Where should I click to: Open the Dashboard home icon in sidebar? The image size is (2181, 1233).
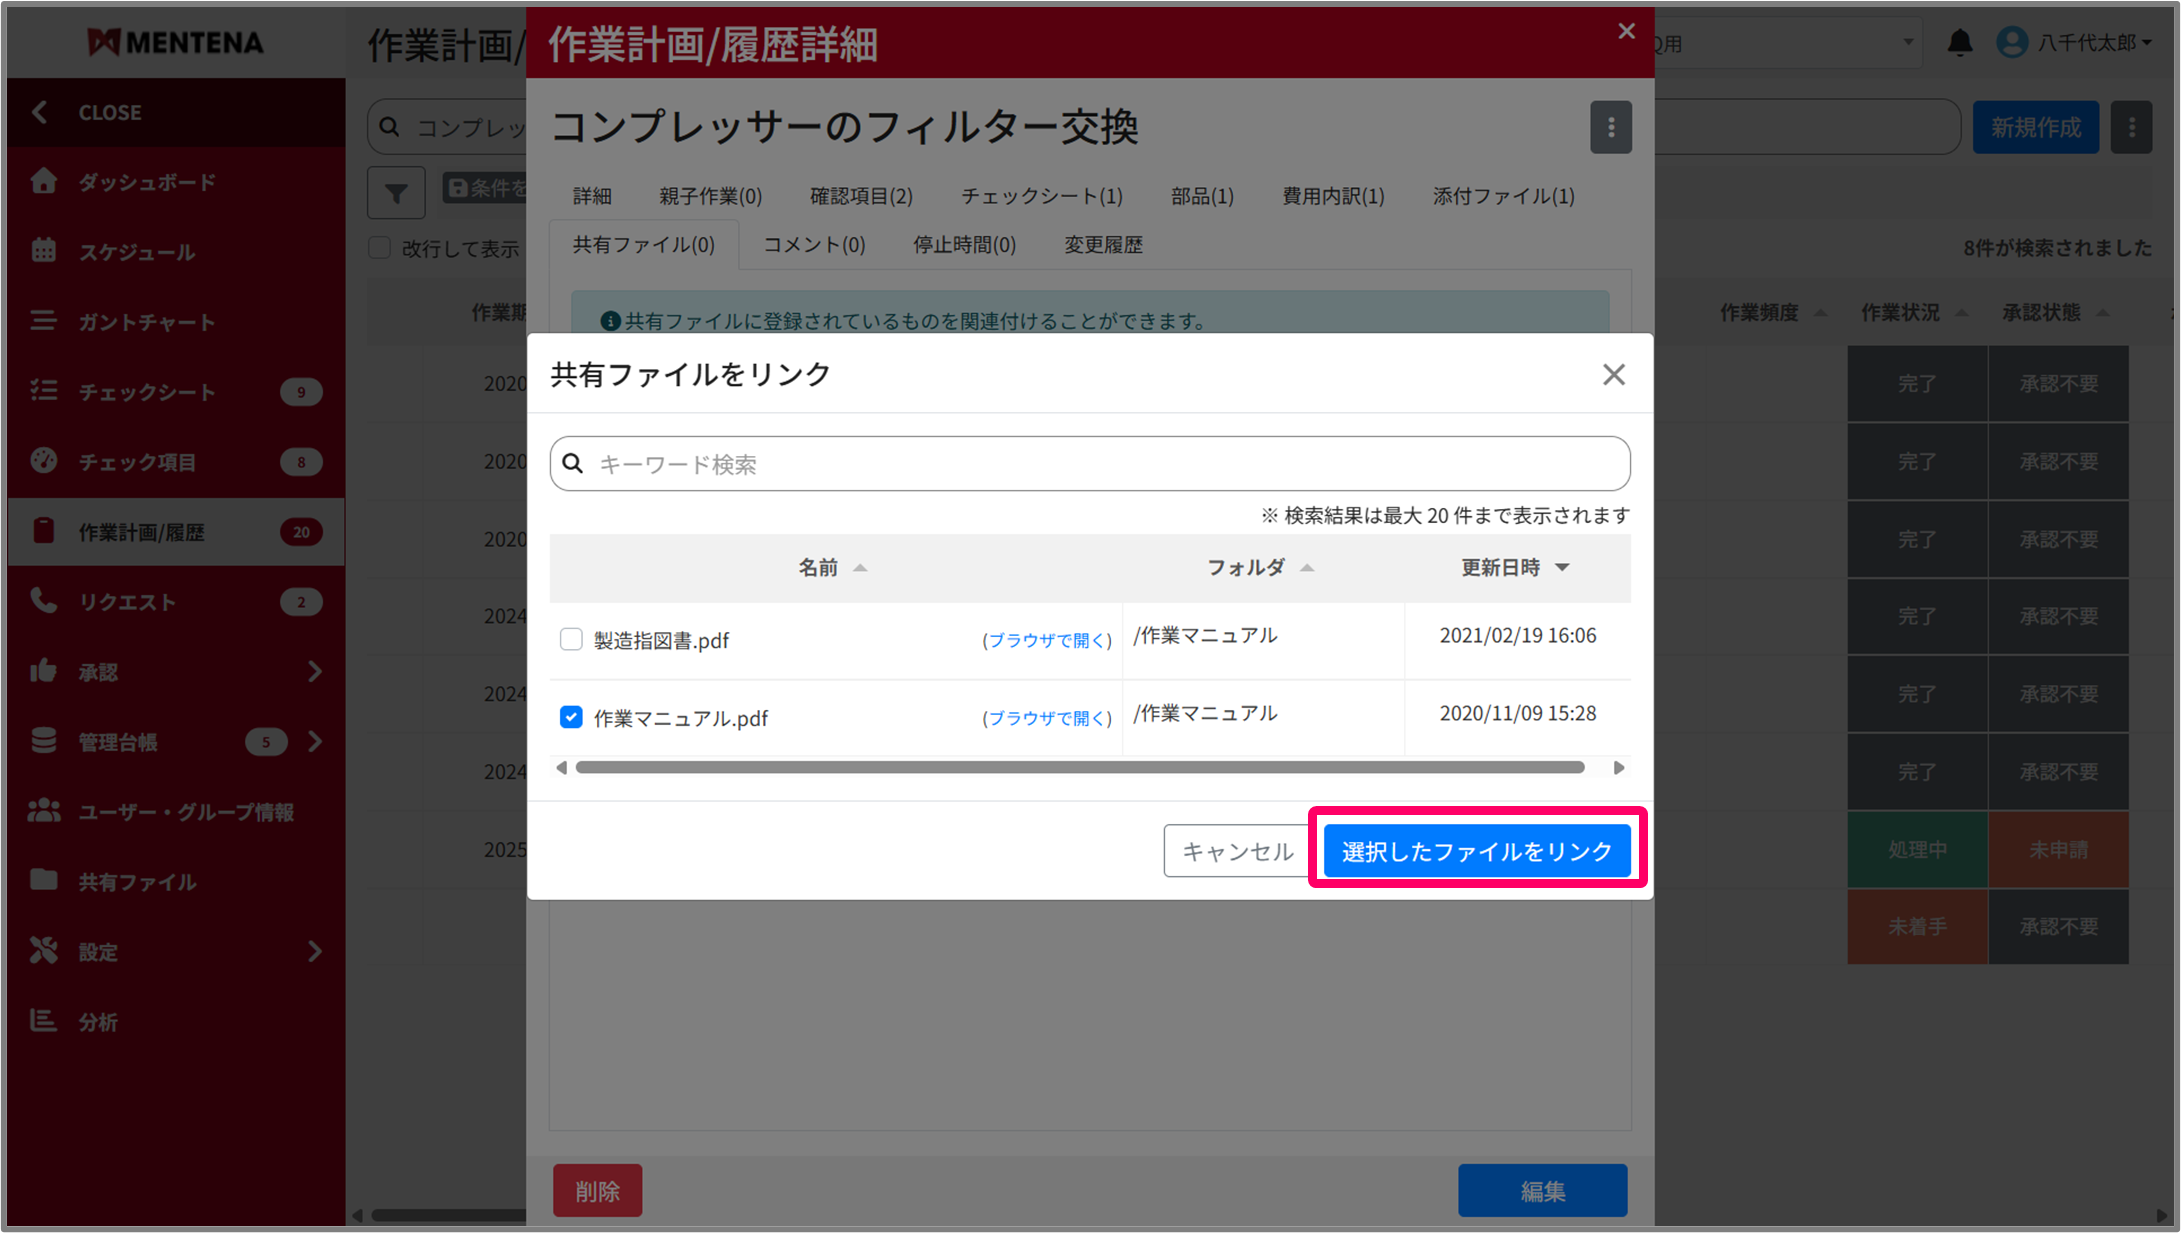click(44, 181)
